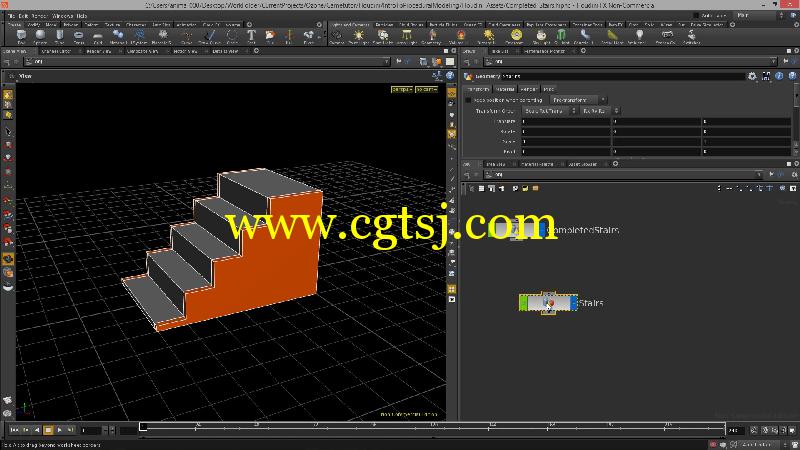Select the Platonic Solids shelf tool
Image resolution: width=800 pixels, height=450 pixels.
[x=163, y=36]
